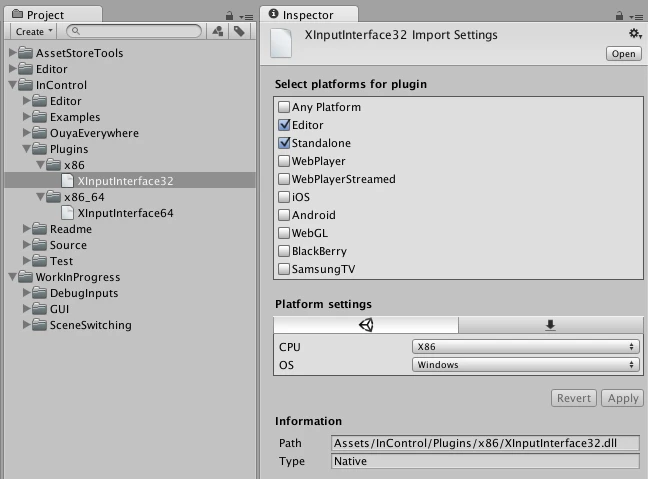Expand the Readme folder arrow
The height and width of the screenshot is (479, 648).
coord(27,229)
